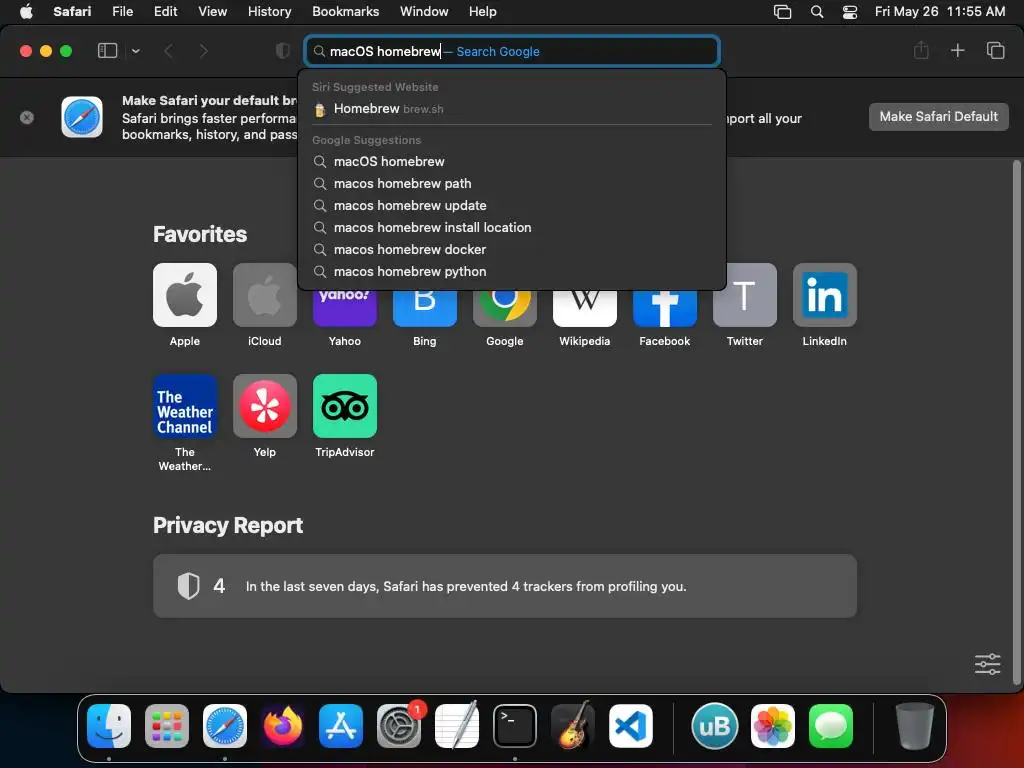Open Firefox from the Dock
Viewport: 1024px width, 768px height.
tap(283, 726)
